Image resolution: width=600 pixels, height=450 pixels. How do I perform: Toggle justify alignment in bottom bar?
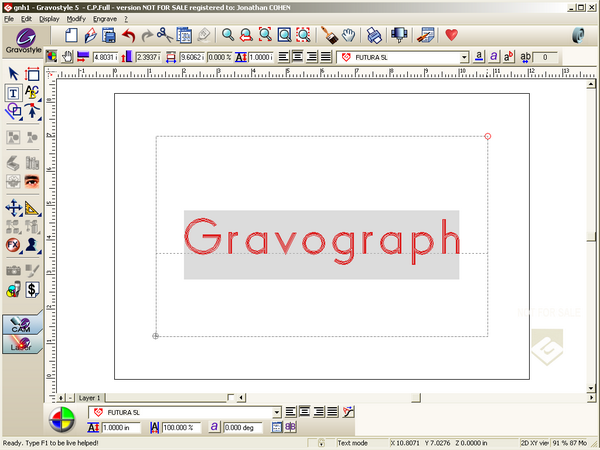[333, 412]
